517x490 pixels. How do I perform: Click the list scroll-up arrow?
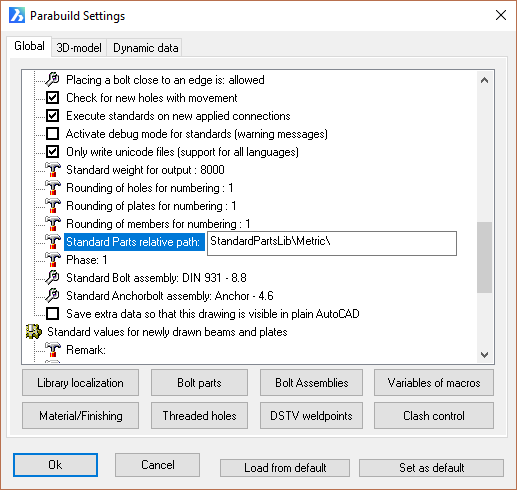tap(484, 80)
